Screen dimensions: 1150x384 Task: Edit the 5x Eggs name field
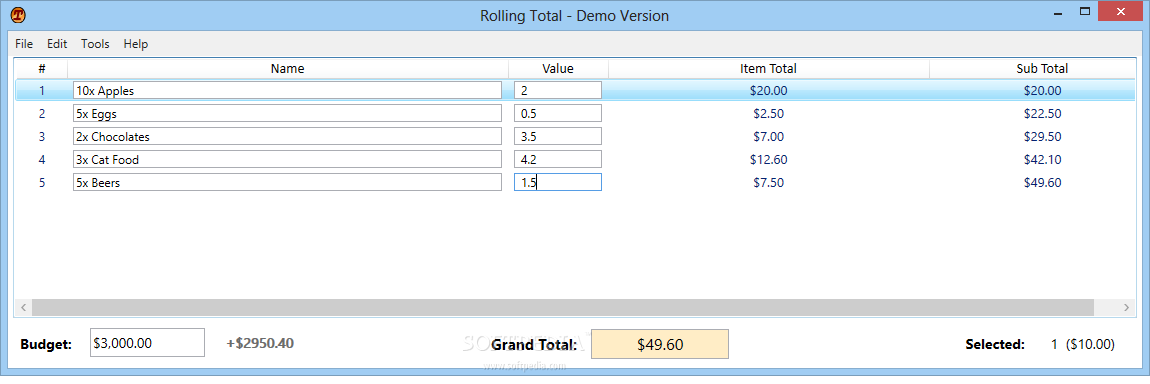[x=288, y=114]
